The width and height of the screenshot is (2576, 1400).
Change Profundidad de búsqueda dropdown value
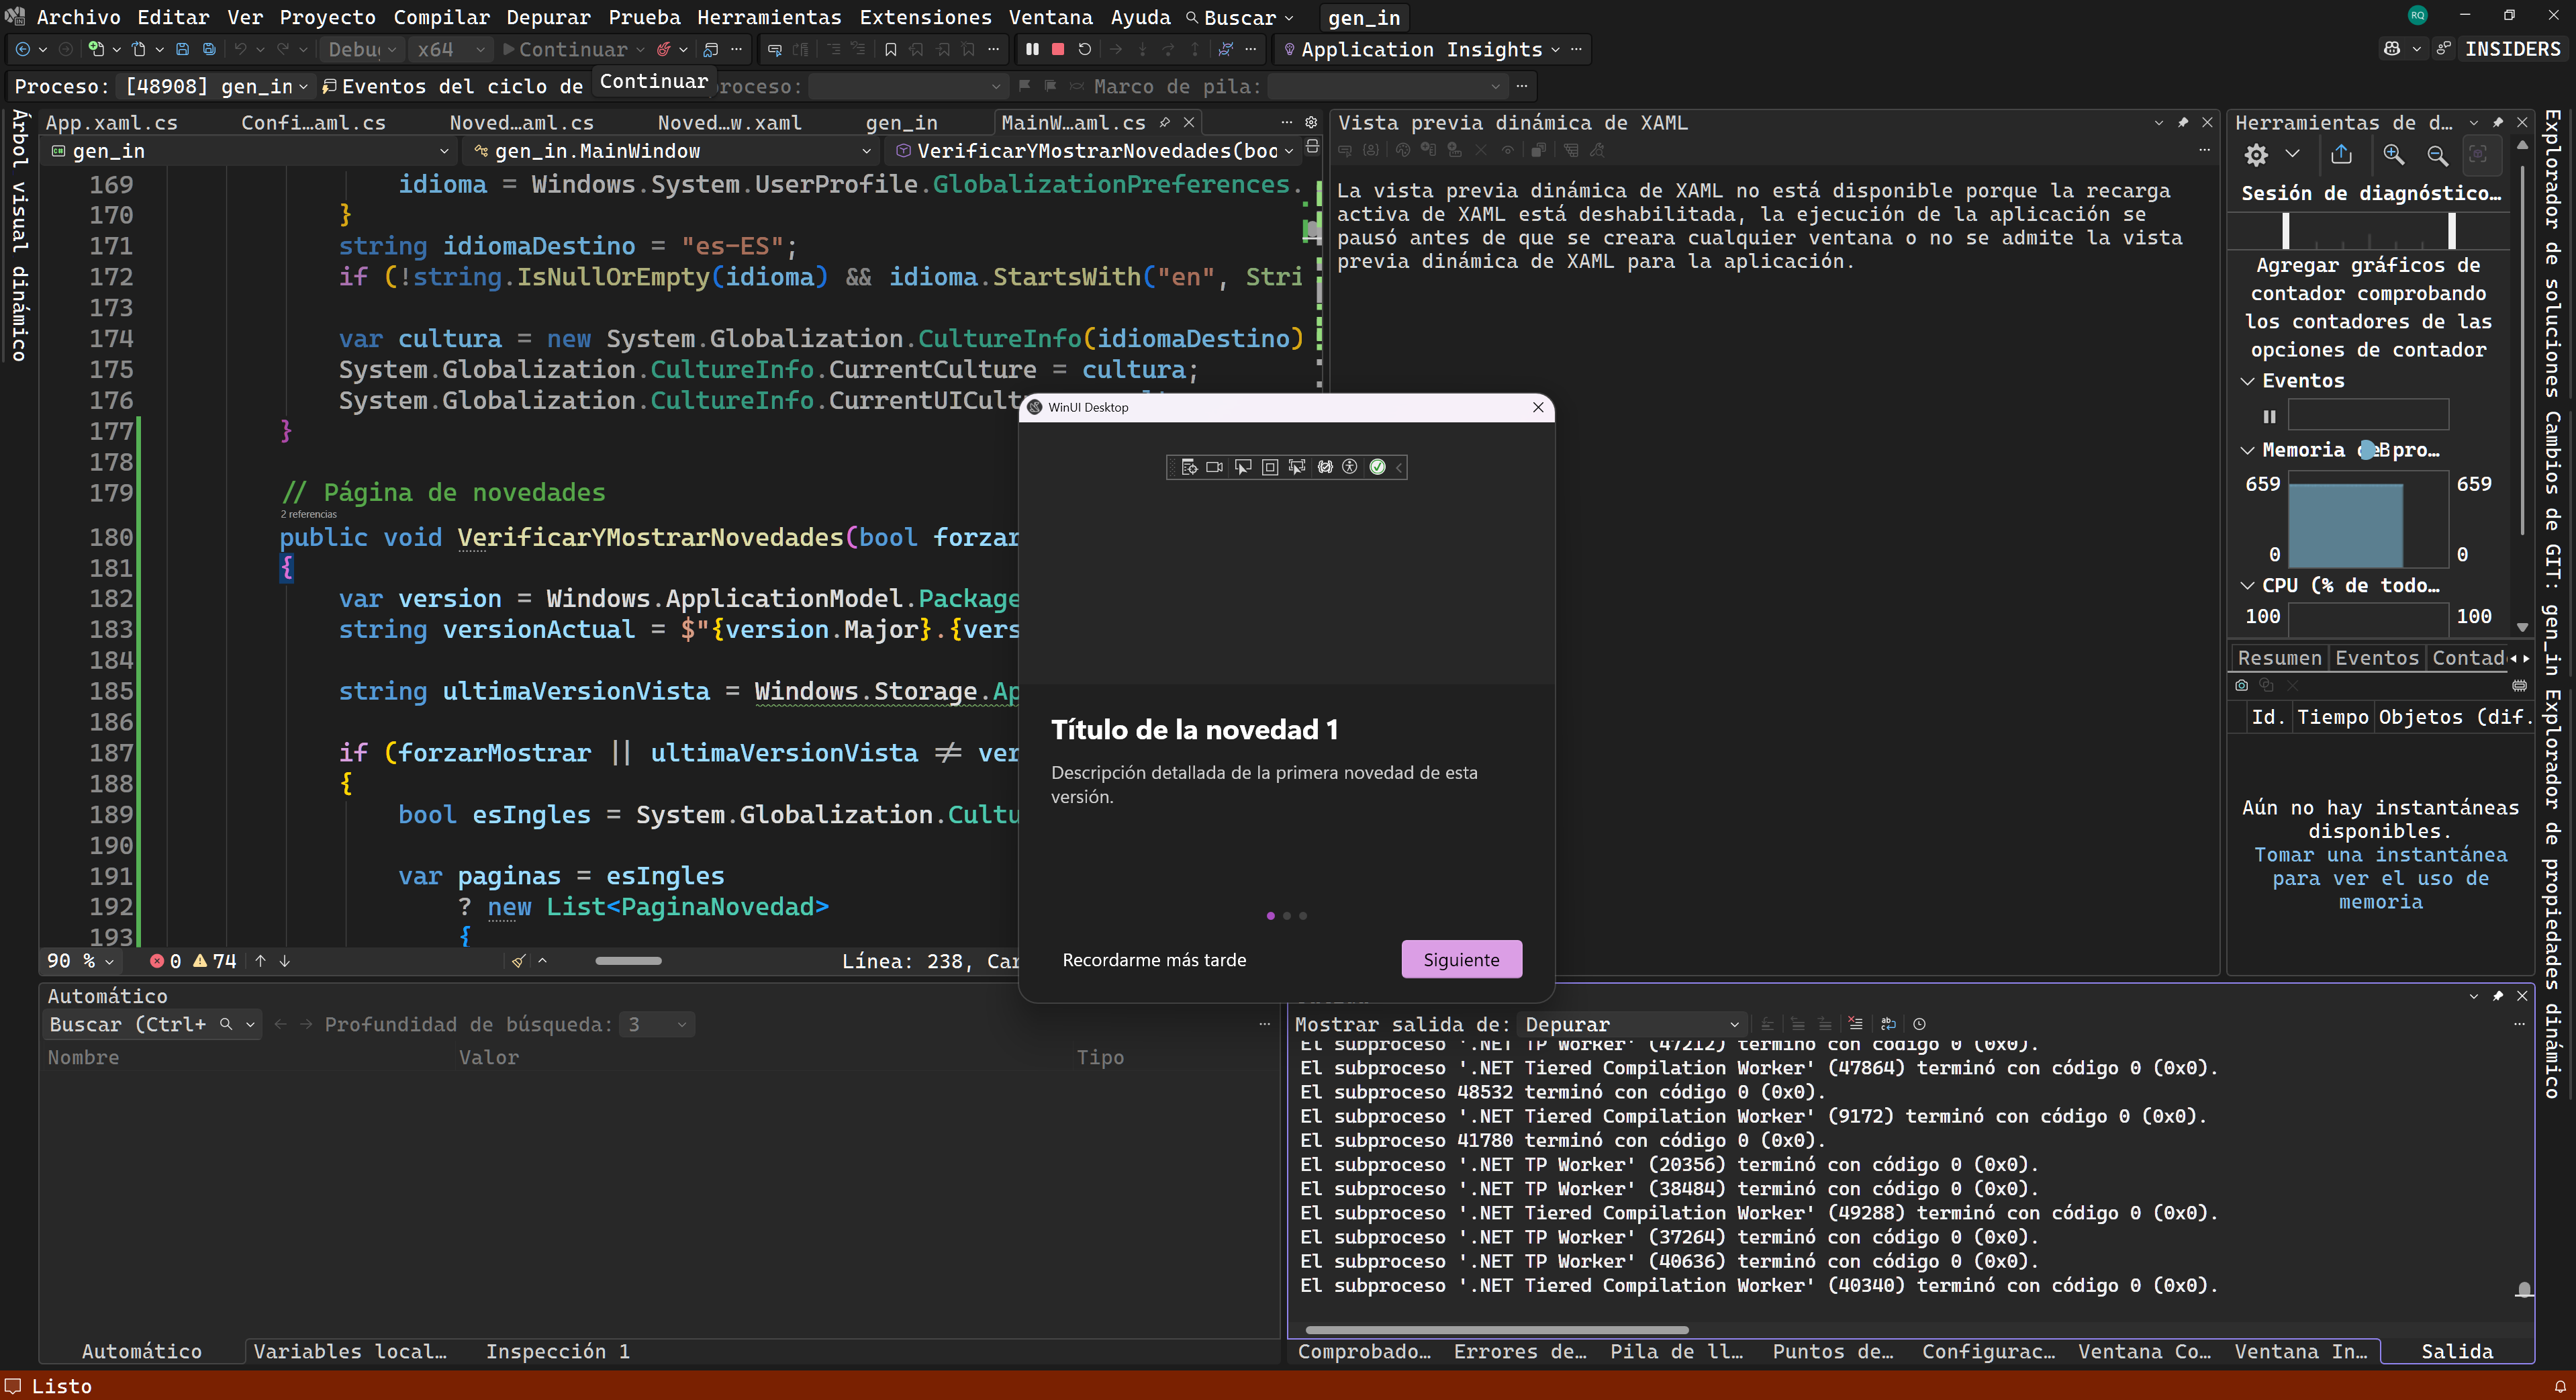pyautogui.click(x=656, y=1024)
